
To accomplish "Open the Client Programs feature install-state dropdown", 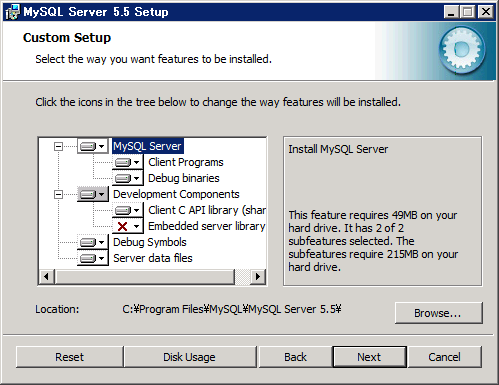I will [128, 162].
